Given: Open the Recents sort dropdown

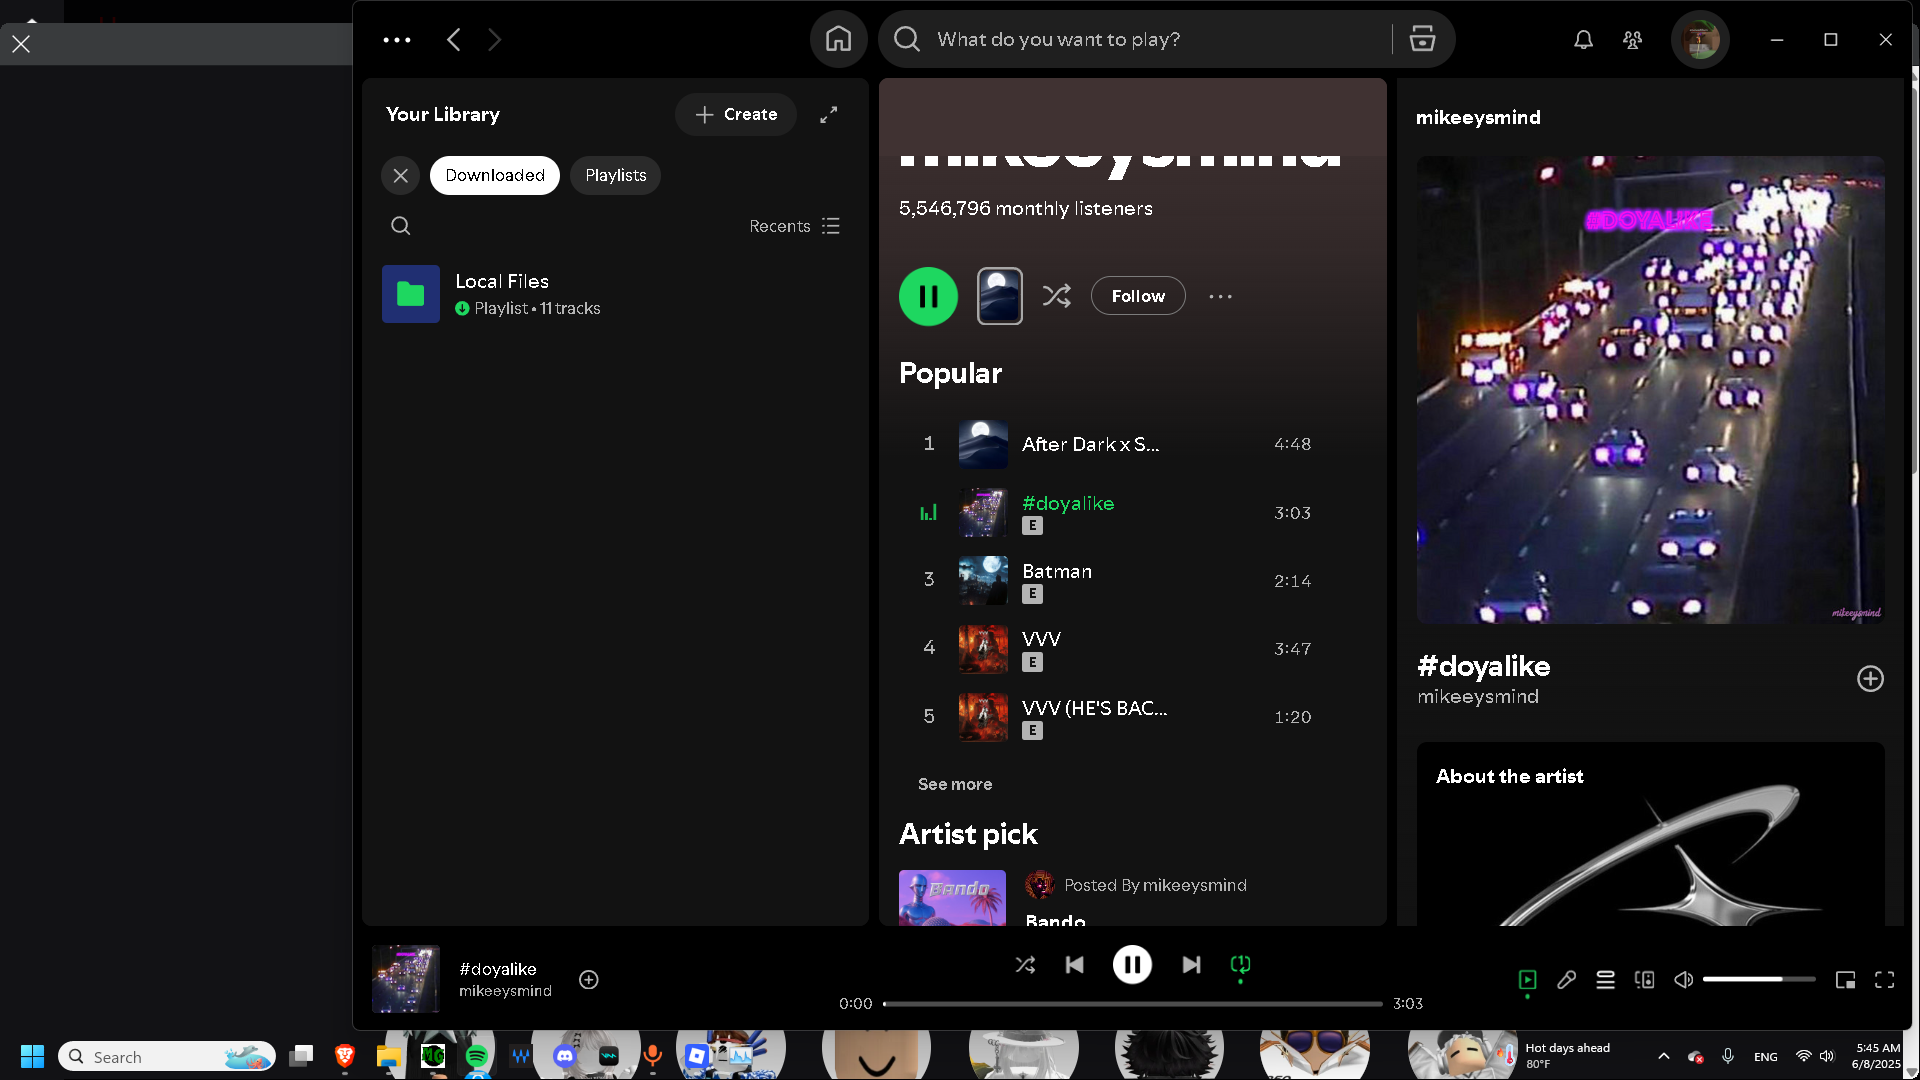Looking at the screenshot, I should (795, 227).
